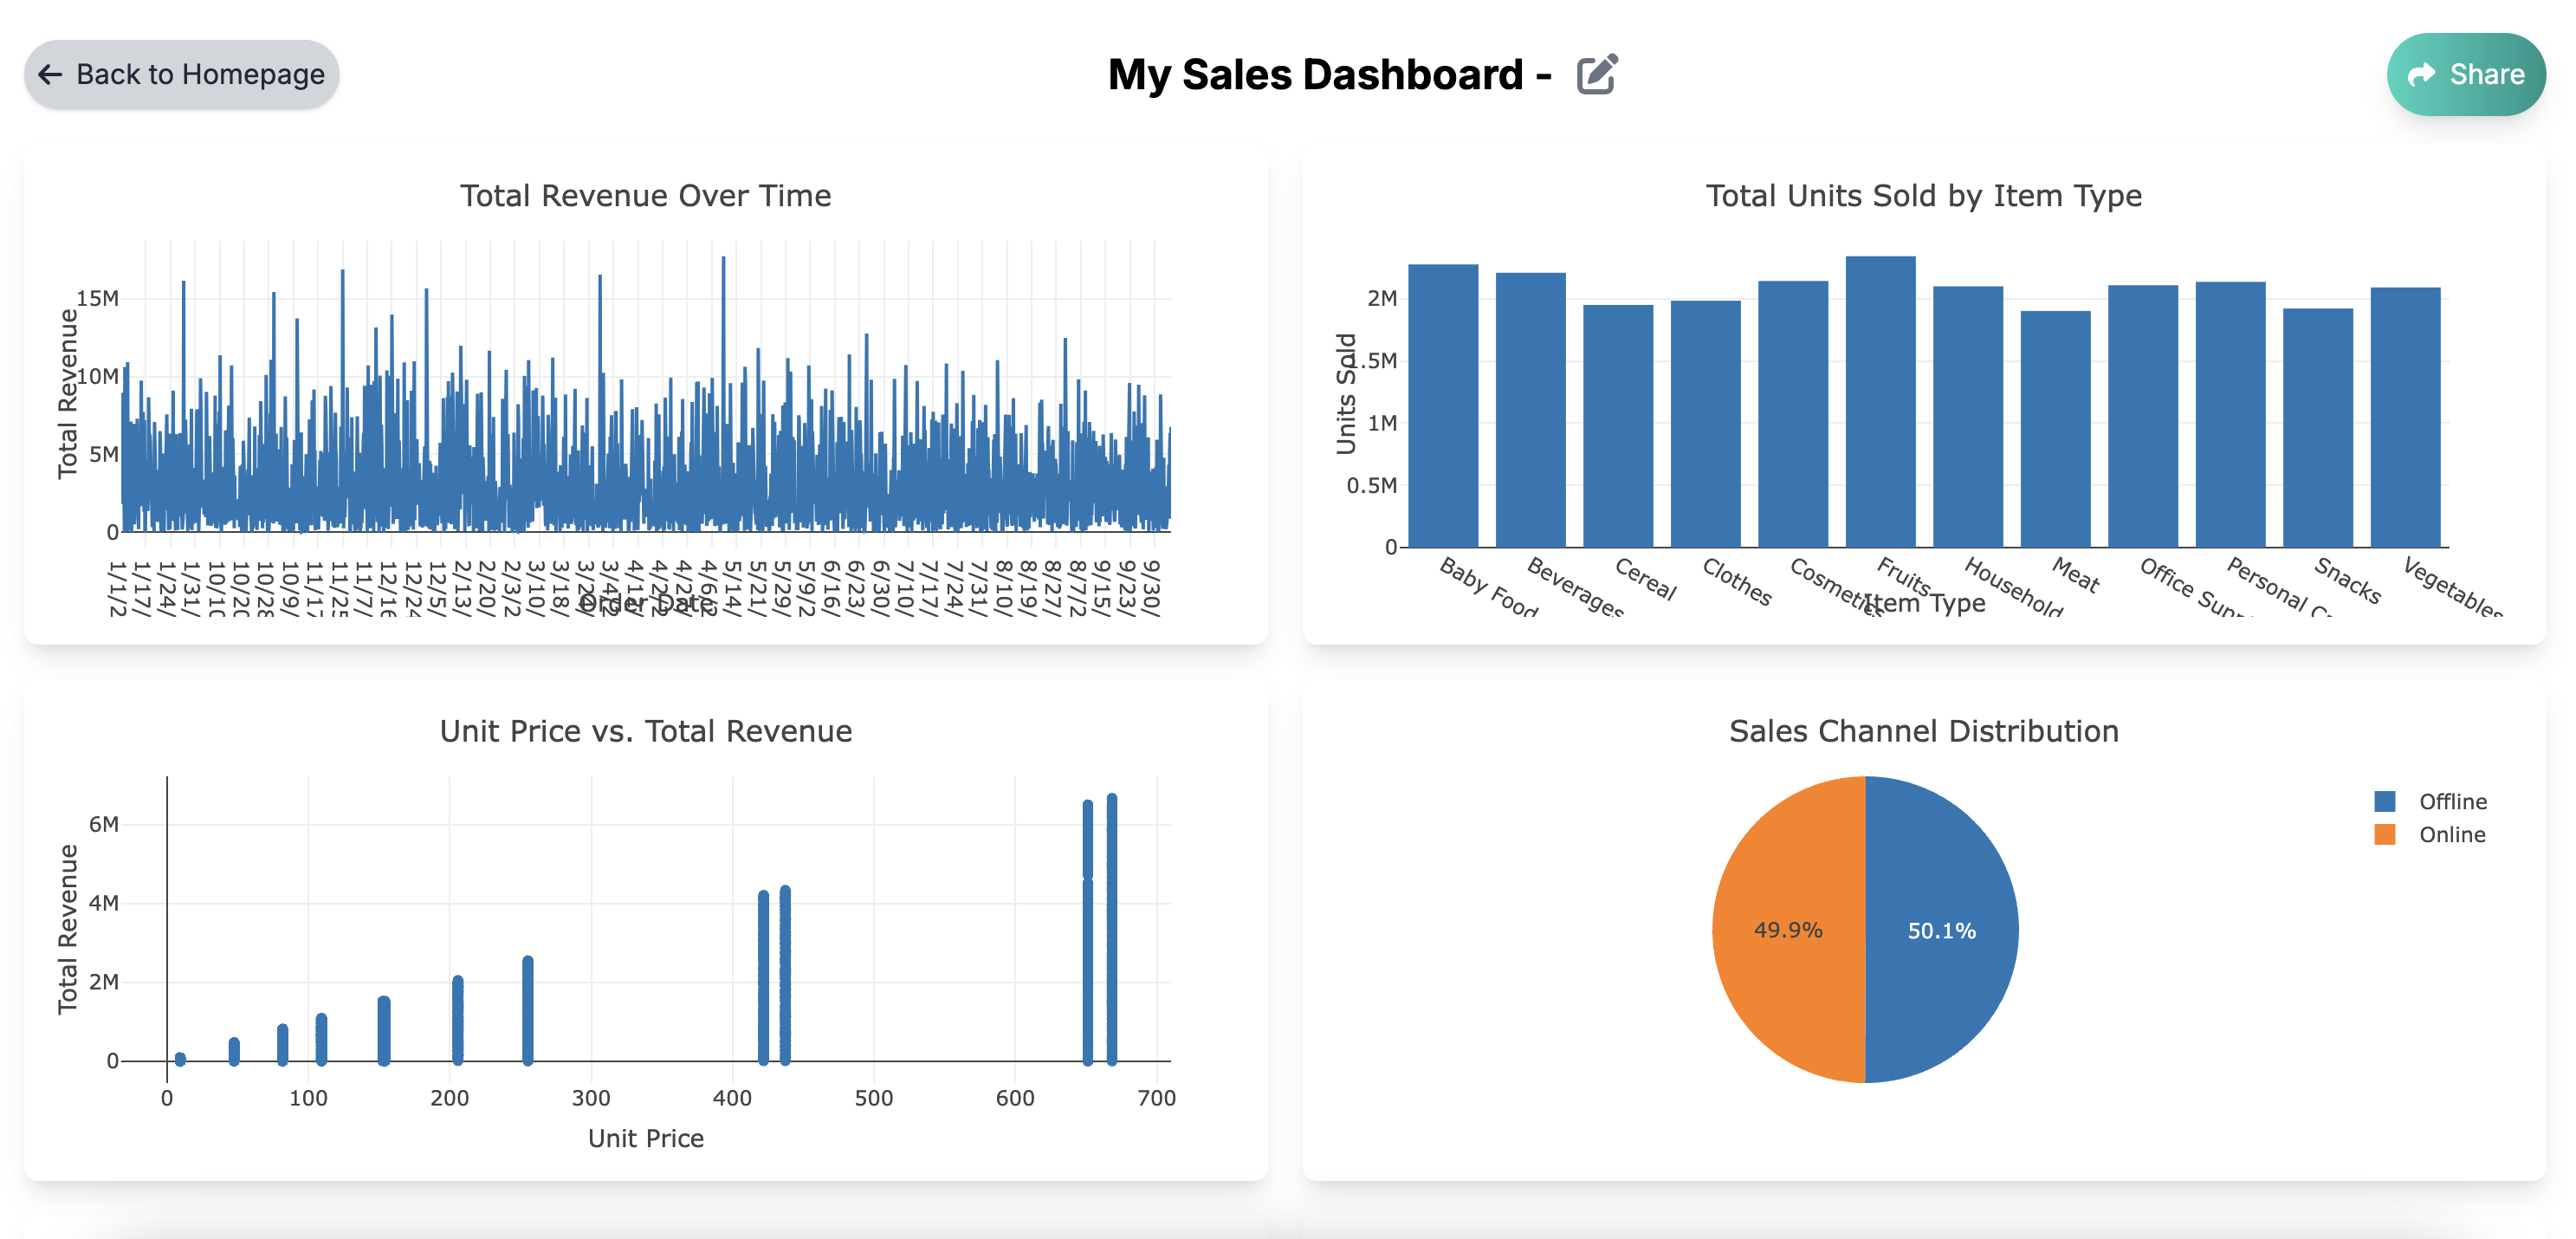The width and height of the screenshot is (2576, 1239).
Task: Click the Total Revenue Over Time chart title
Action: (x=645, y=195)
